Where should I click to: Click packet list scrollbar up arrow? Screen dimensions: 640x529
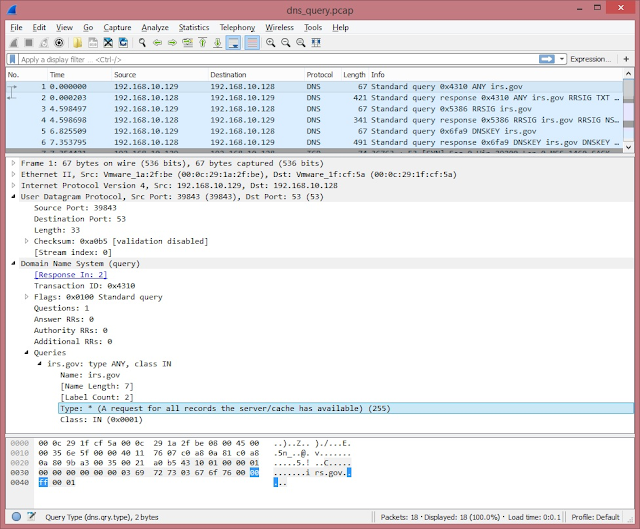(628, 74)
